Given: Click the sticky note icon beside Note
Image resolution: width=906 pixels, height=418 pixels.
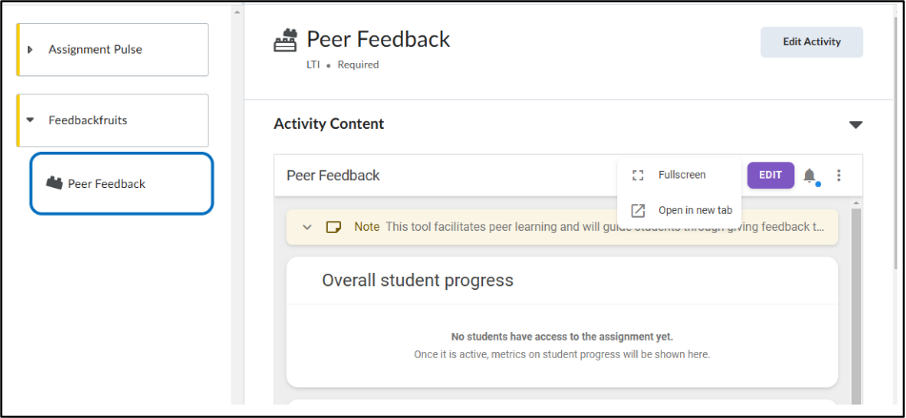Looking at the screenshot, I should (x=333, y=227).
